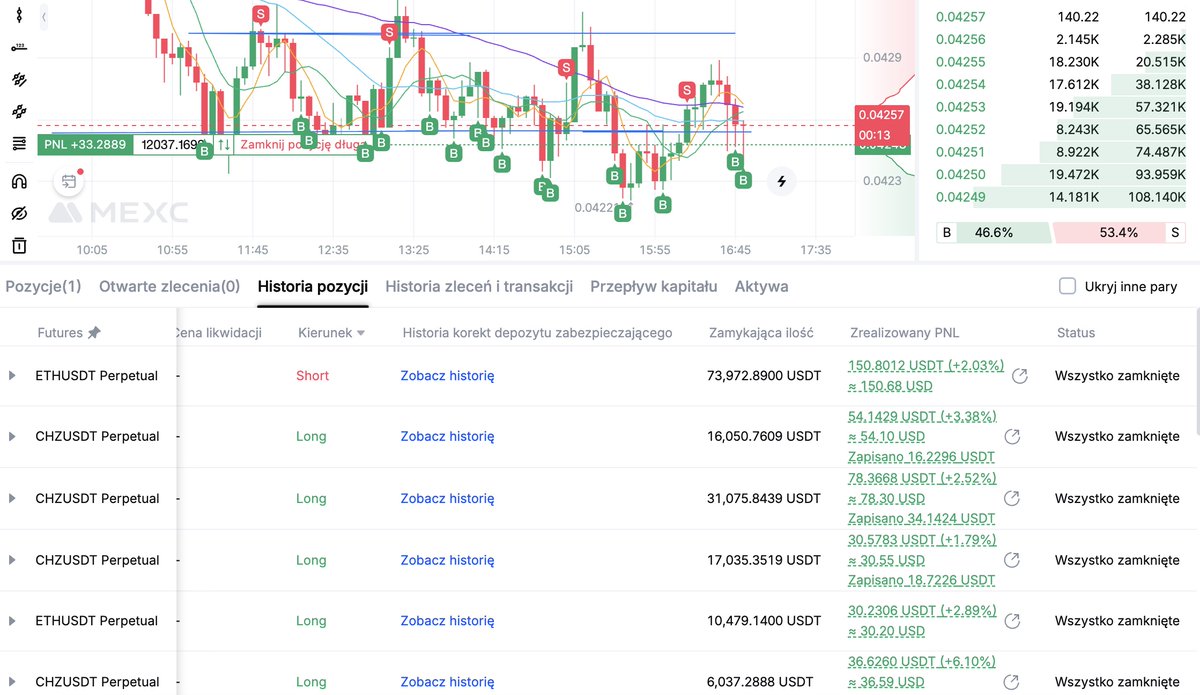Viewport: 1200px width, 695px height.
Task: Select the brush pattern tool with slash
Action: [x=19, y=79]
